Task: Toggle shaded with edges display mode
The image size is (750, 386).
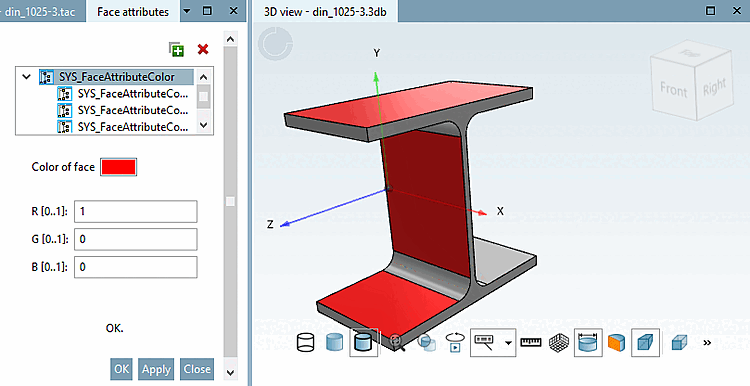Action: pos(364,342)
